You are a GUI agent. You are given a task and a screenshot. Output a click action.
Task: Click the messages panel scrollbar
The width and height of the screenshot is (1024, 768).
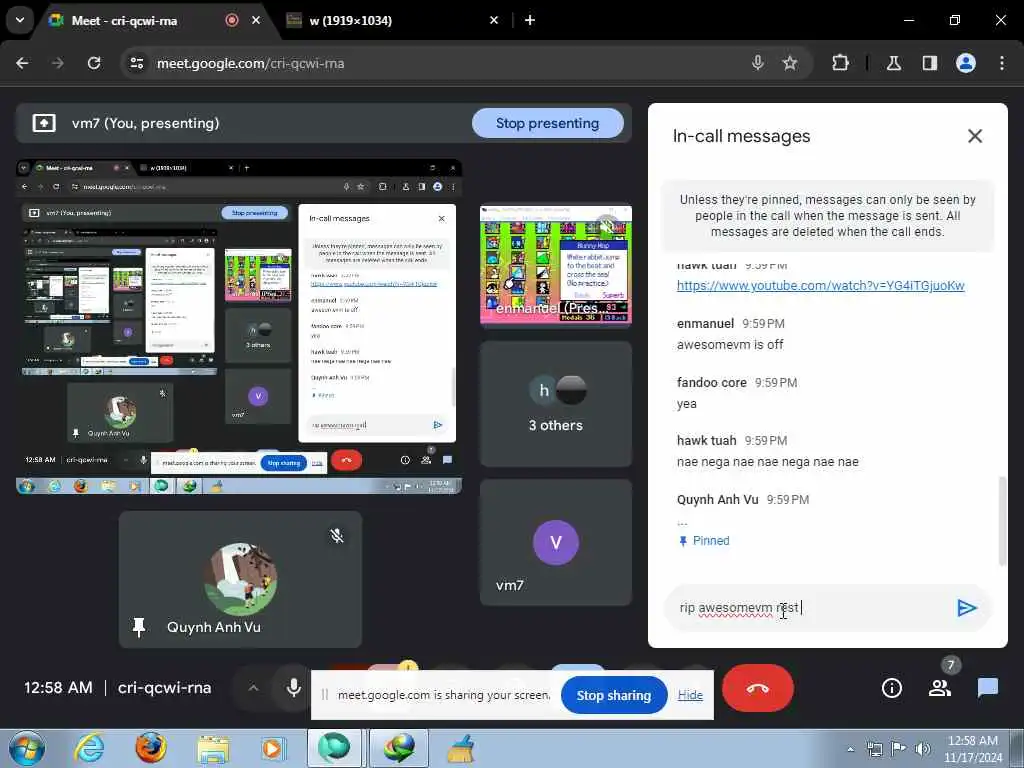point(1002,521)
